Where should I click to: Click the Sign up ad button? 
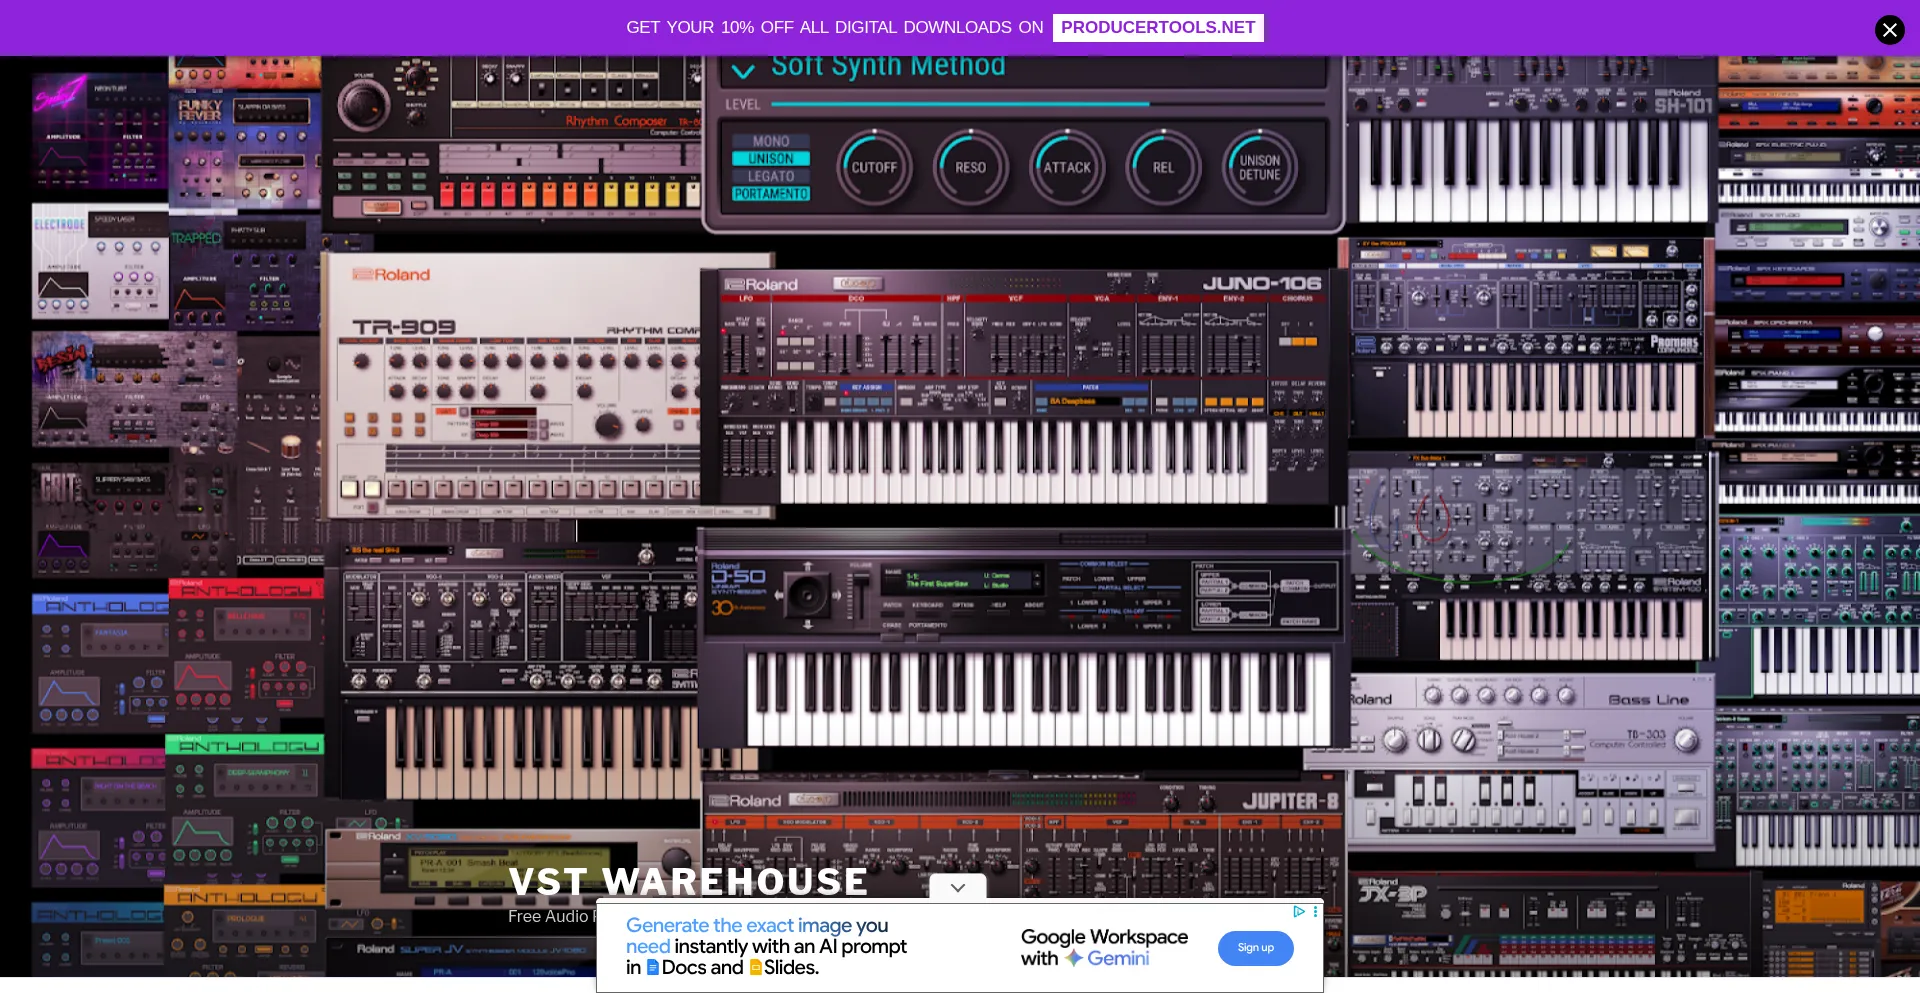coord(1255,948)
